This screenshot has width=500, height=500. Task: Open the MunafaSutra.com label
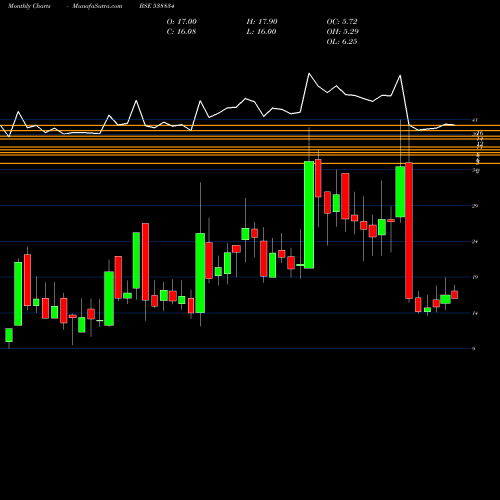pos(97,6)
